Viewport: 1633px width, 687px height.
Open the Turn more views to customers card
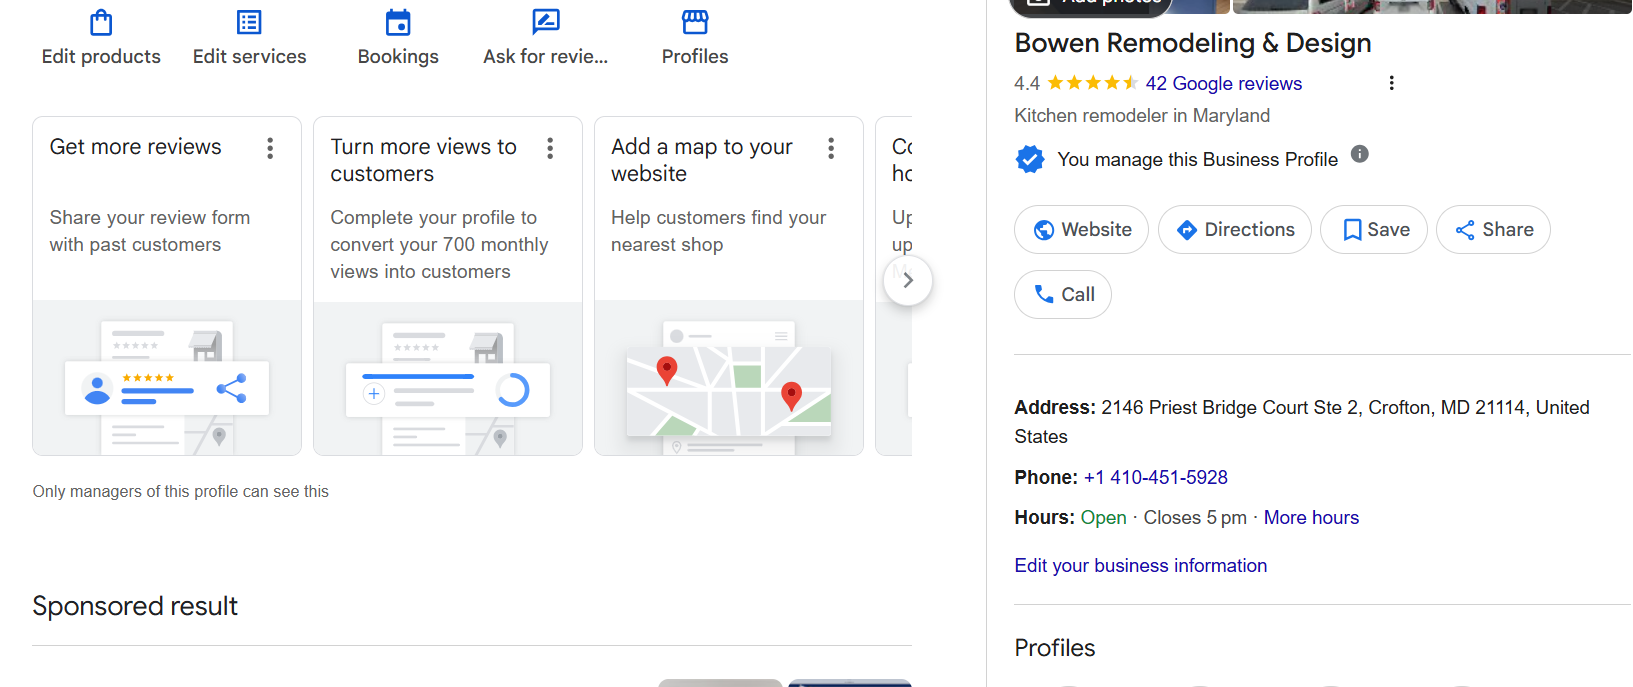coord(448,286)
